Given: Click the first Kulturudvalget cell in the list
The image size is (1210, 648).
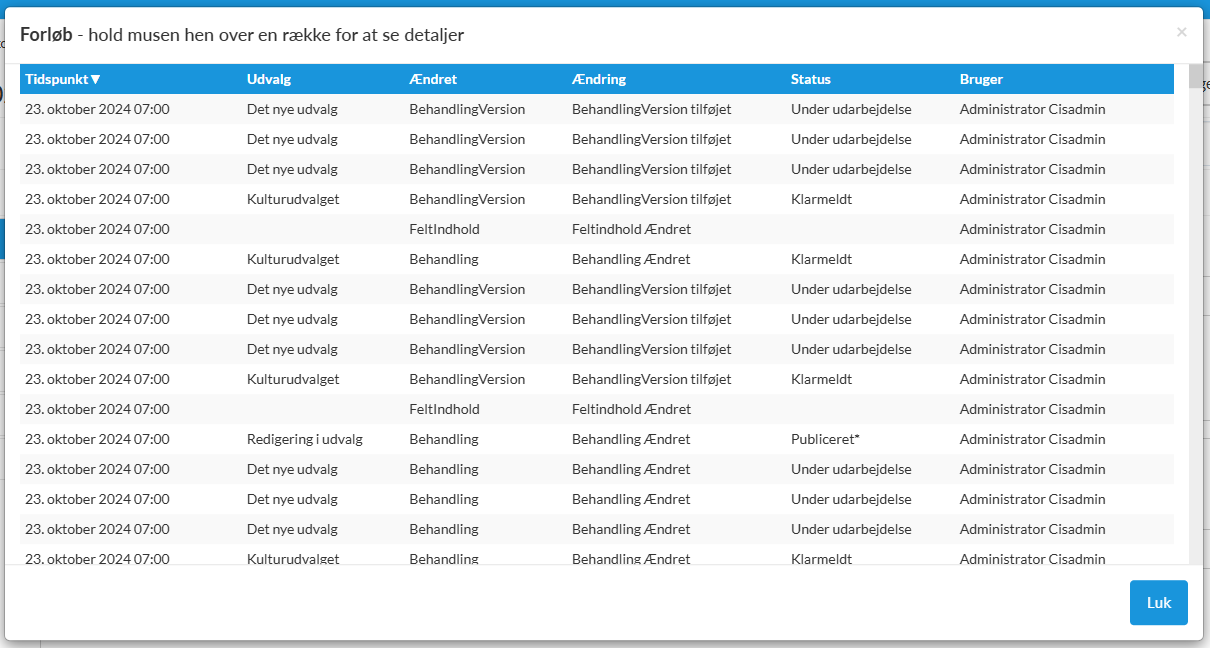Looking at the screenshot, I should point(293,199).
